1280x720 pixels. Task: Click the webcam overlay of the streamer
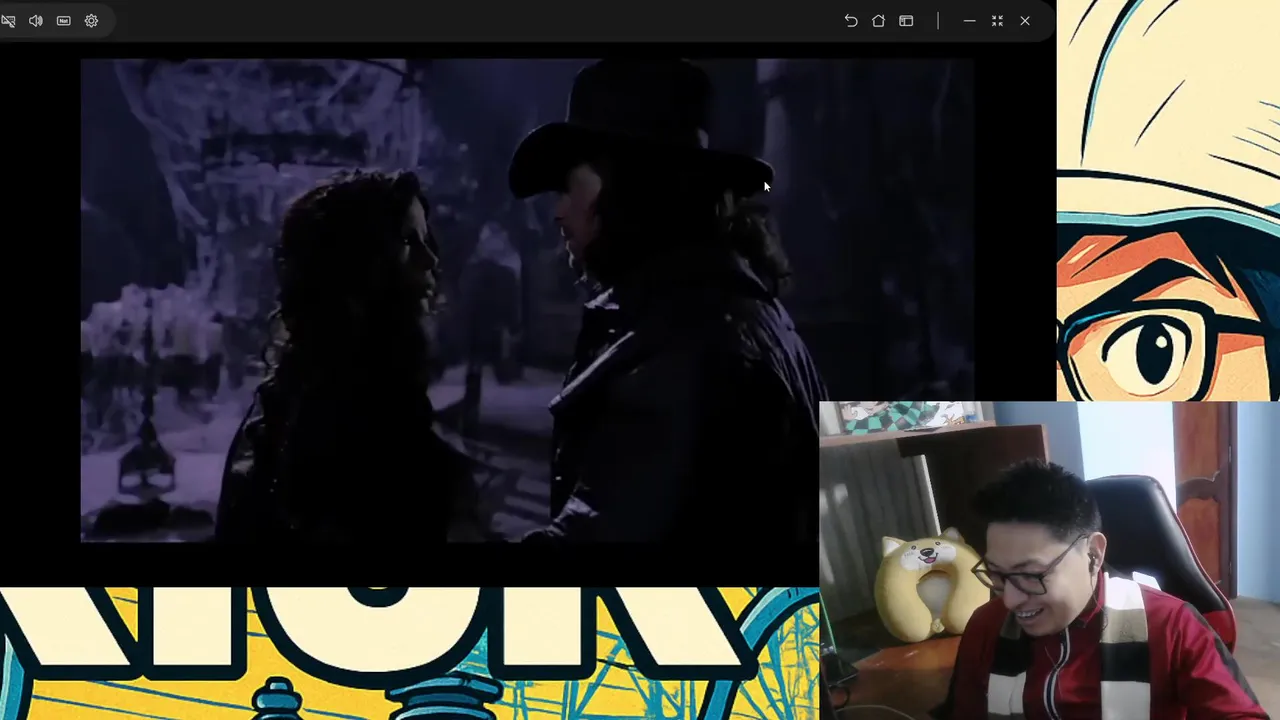pyautogui.click(x=1049, y=561)
